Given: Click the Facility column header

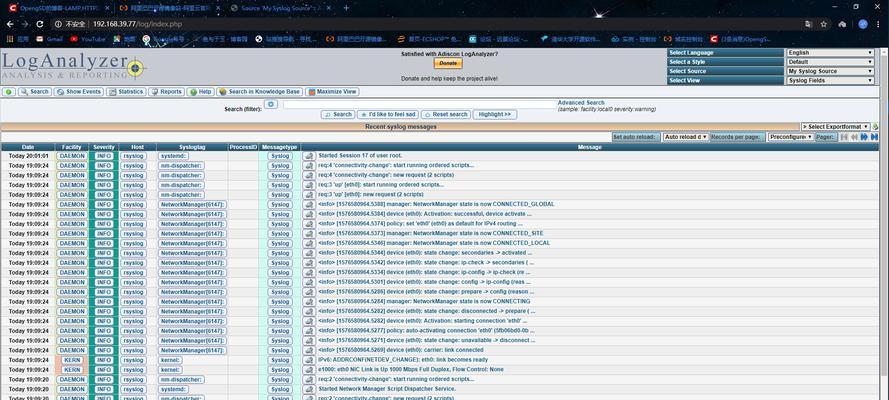Looking at the screenshot, I should click(72, 147).
